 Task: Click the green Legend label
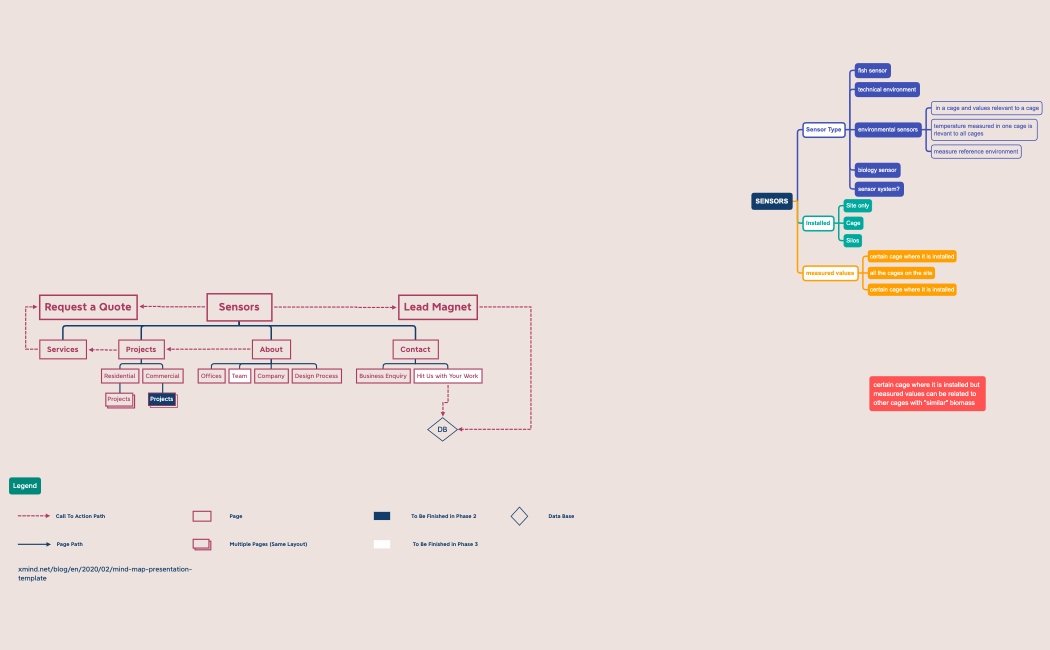click(x=25, y=486)
